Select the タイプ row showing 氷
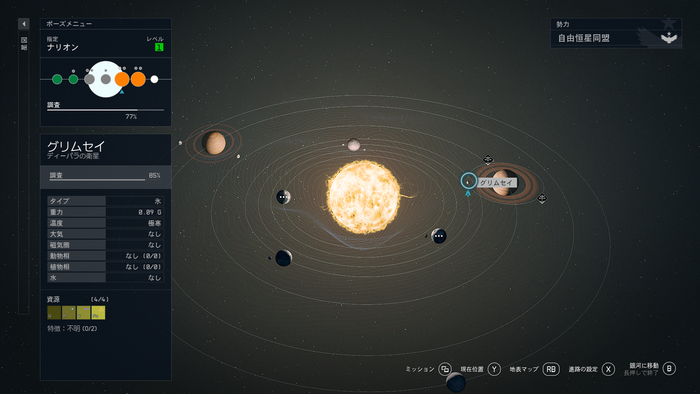The image size is (700, 394). 105,201
